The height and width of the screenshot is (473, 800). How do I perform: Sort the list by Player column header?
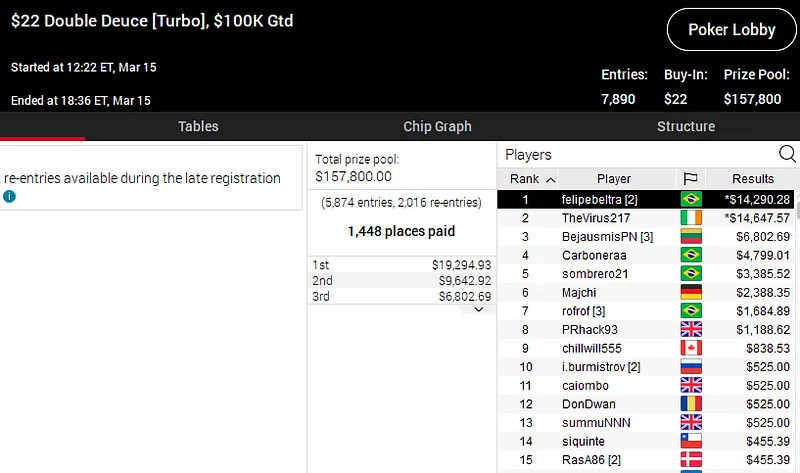click(x=614, y=179)
